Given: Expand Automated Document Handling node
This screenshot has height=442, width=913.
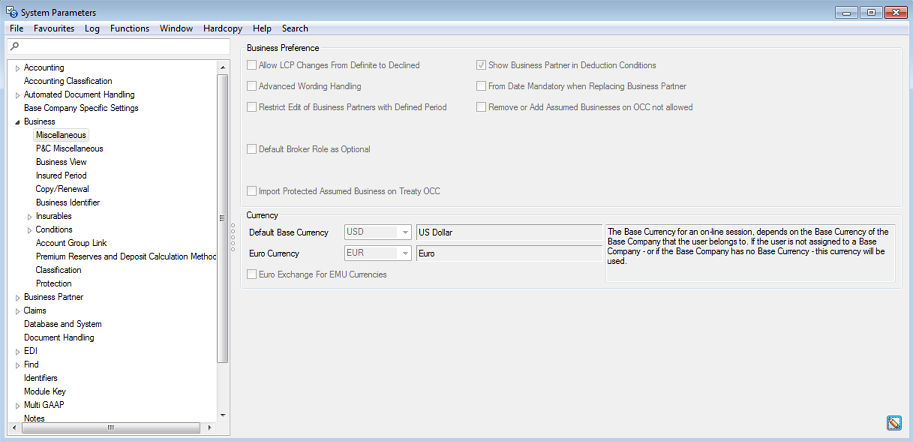Looking at the screenshot, I should click(17, 95).
